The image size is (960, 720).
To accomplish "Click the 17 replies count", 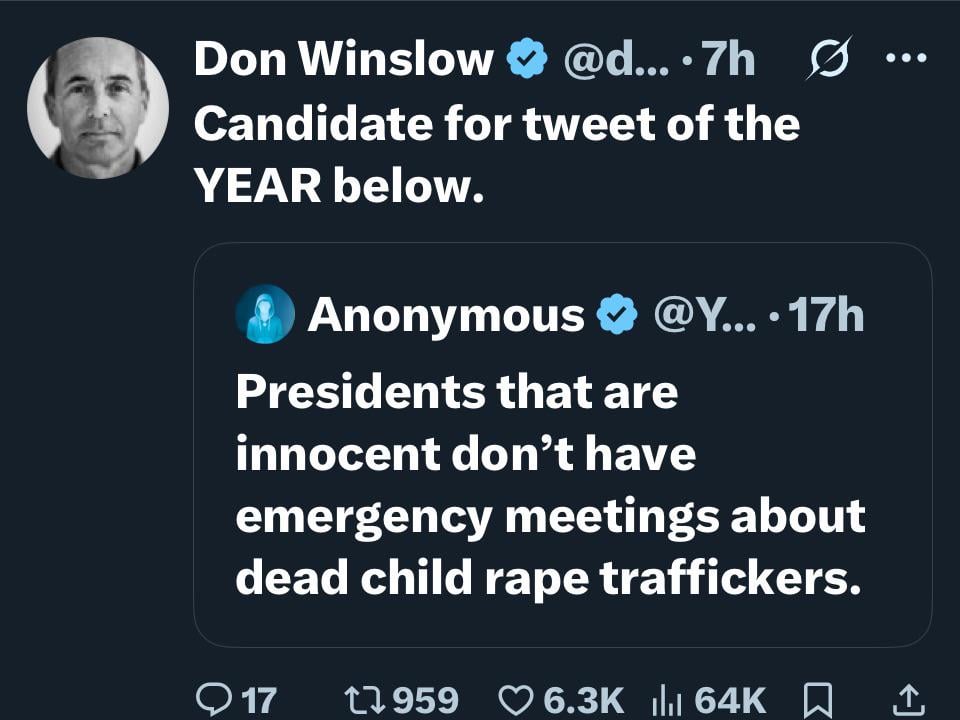I will click(x=259, y=699).
